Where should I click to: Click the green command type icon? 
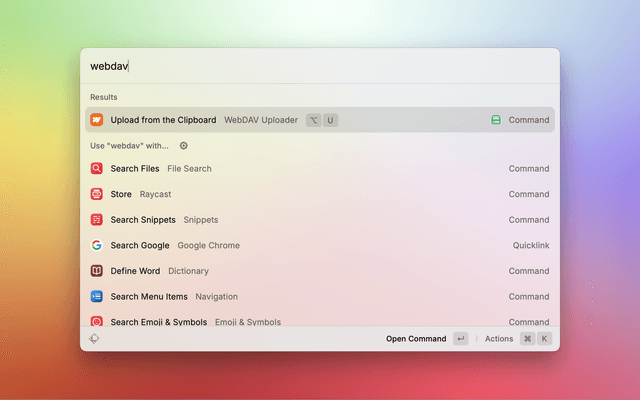click(x=495, y=120)
